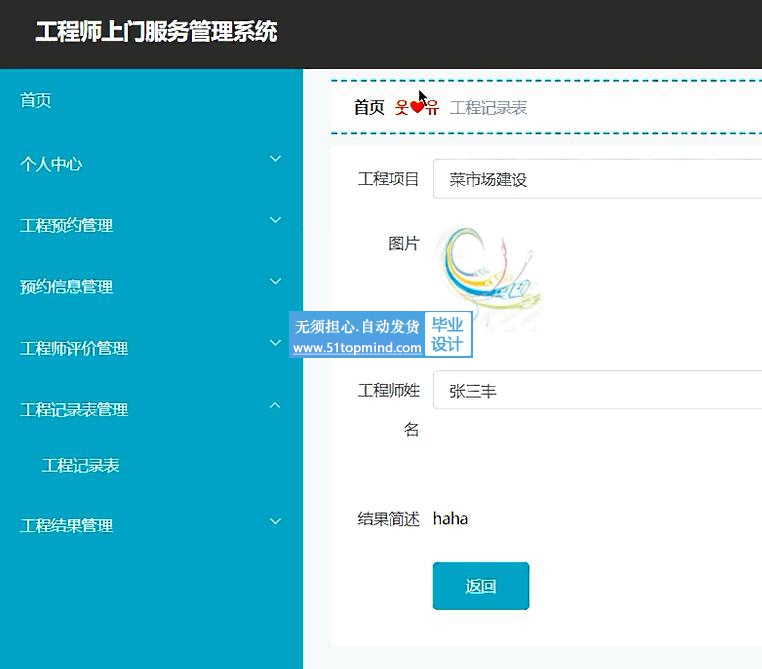Click the 首页 breadcrumb link
Image resolution: width=762 pixels, height=669 pixels.
click(369, 107)
